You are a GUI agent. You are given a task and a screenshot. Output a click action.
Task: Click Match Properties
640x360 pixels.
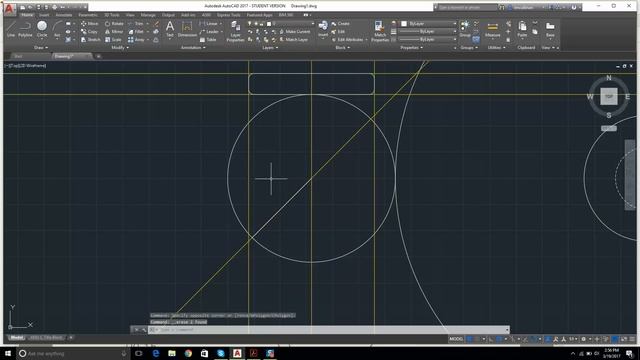tap(380, 31)
